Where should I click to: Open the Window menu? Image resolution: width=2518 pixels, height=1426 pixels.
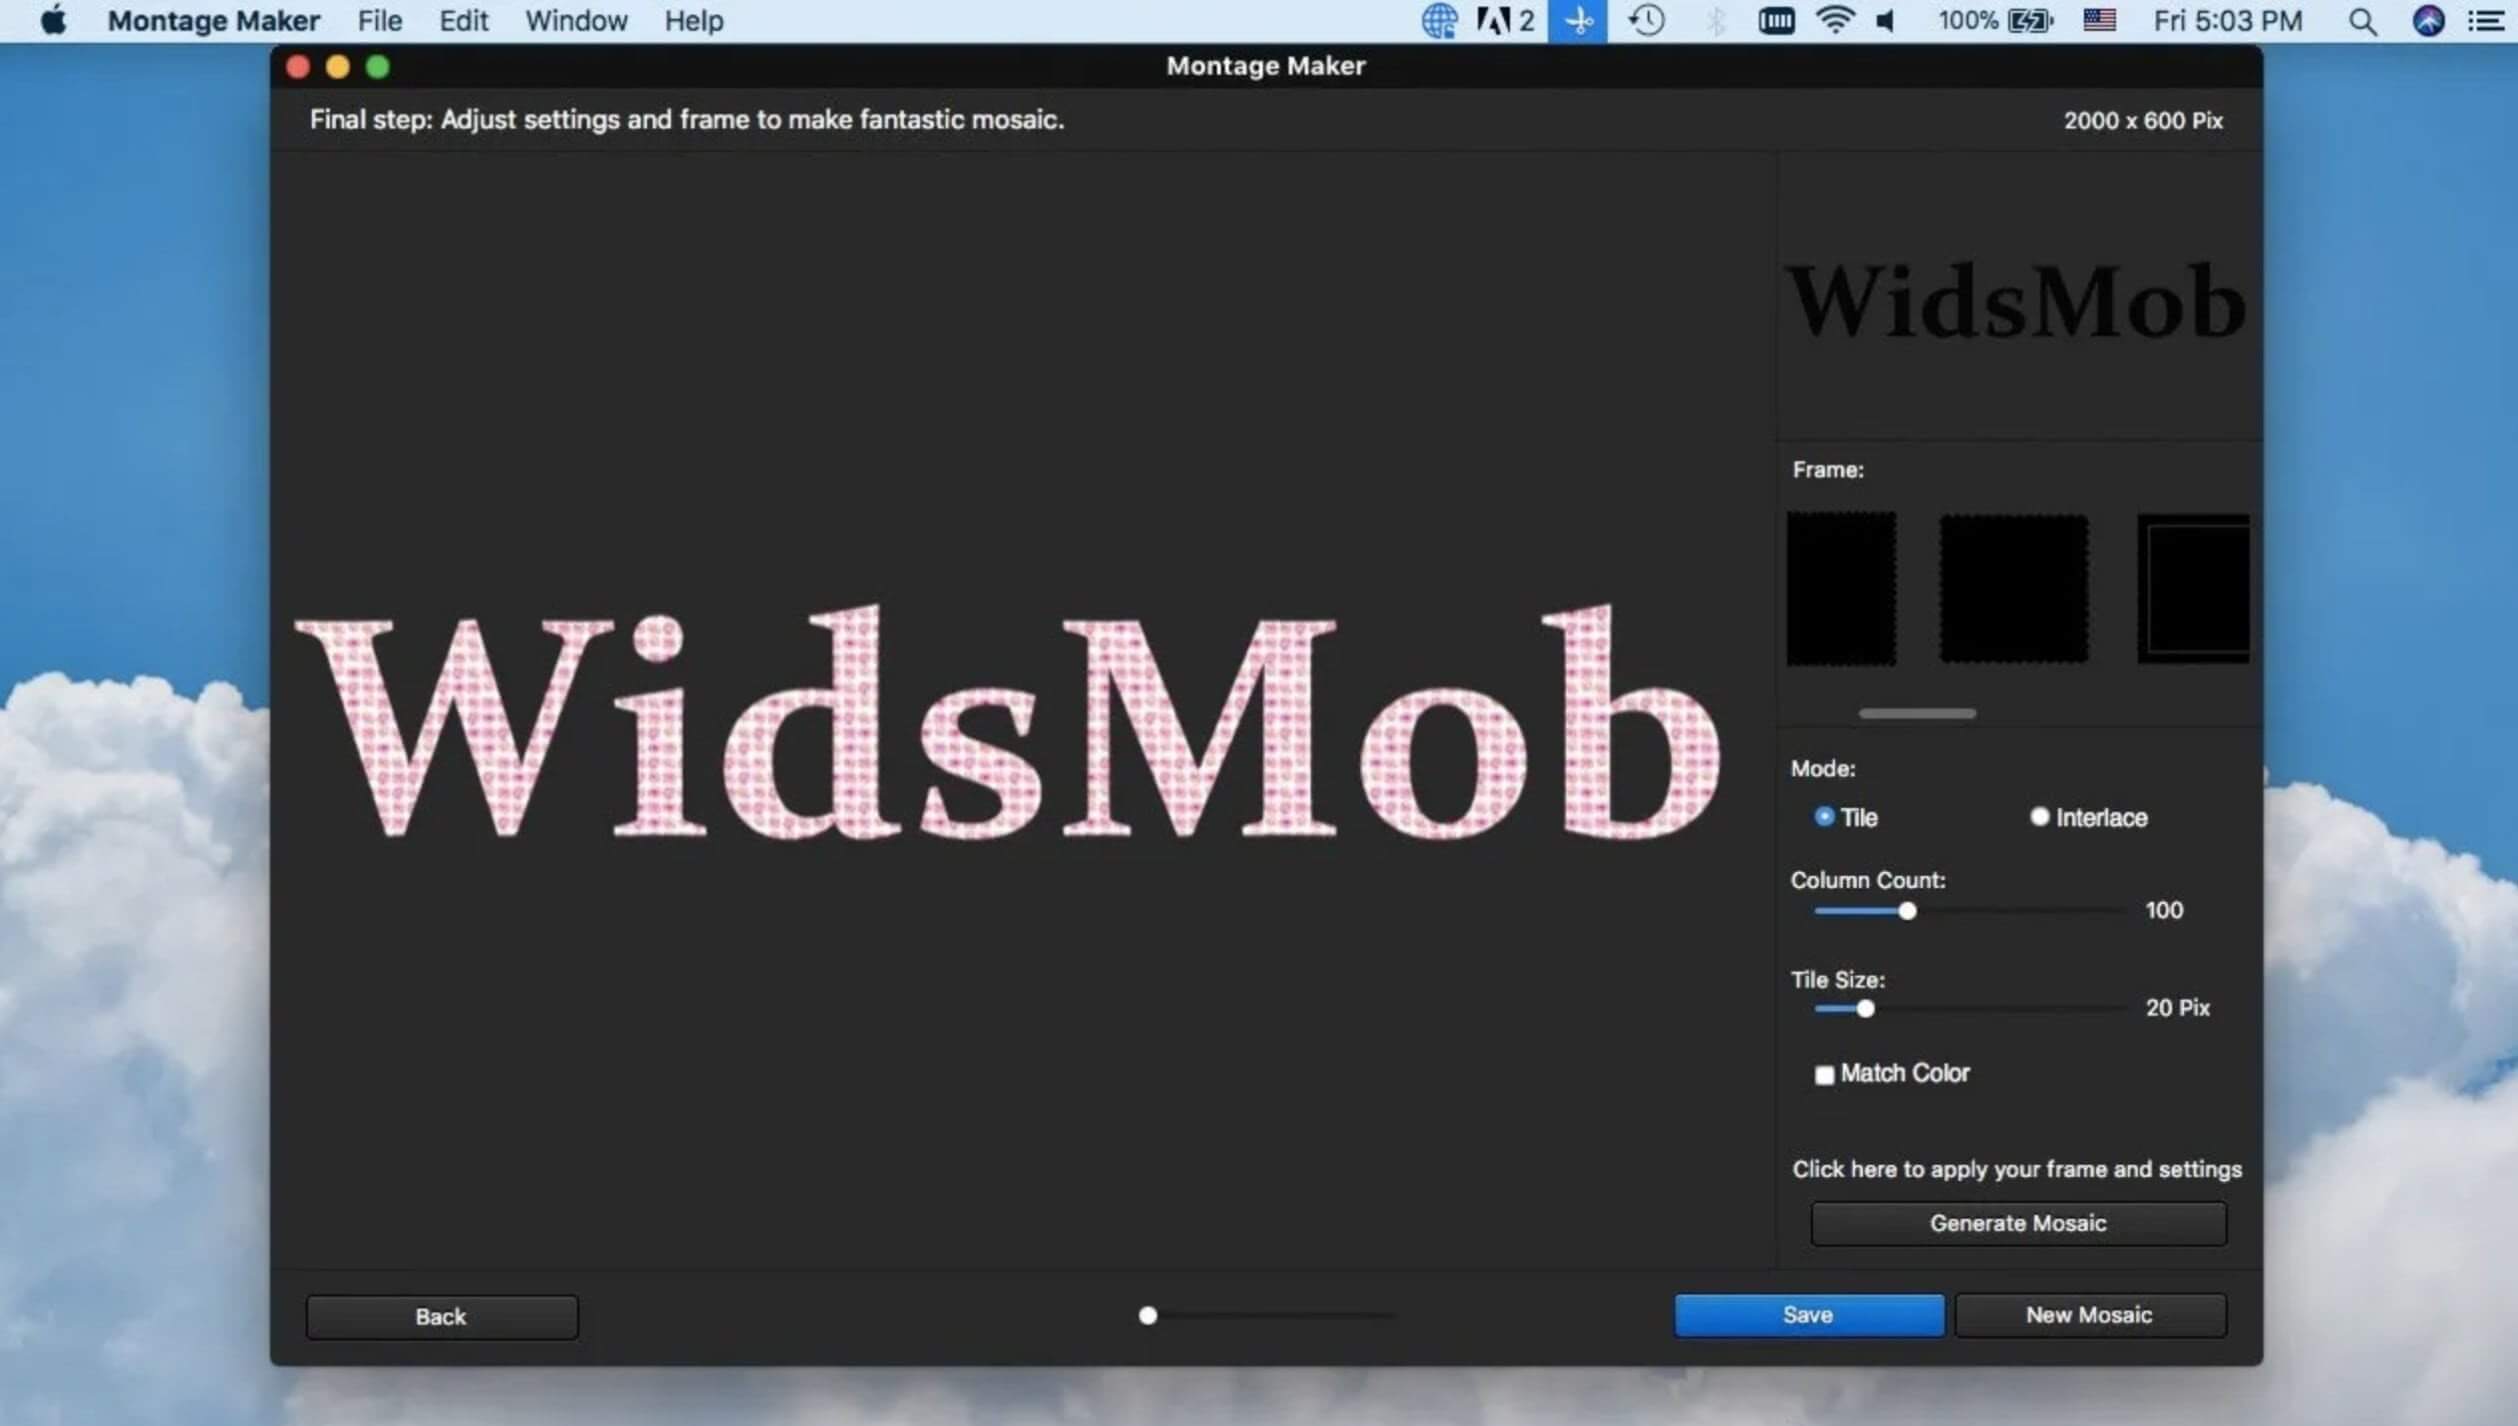tap(575, 20)
